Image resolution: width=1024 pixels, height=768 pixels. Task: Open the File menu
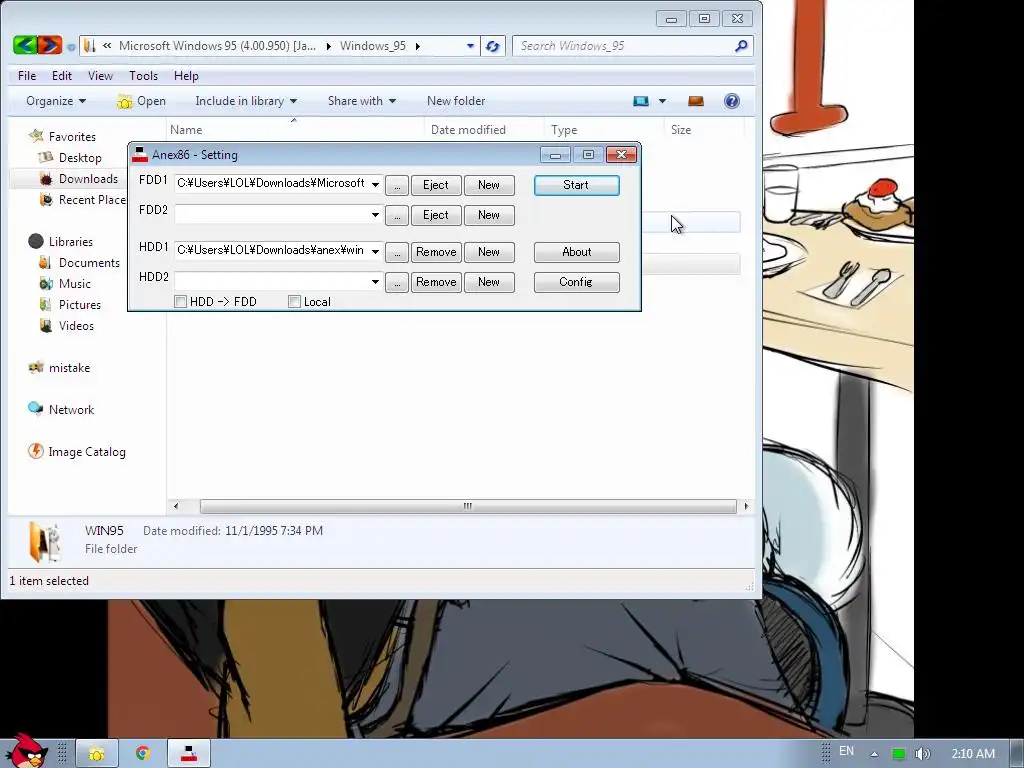click(x=27, y=76)
